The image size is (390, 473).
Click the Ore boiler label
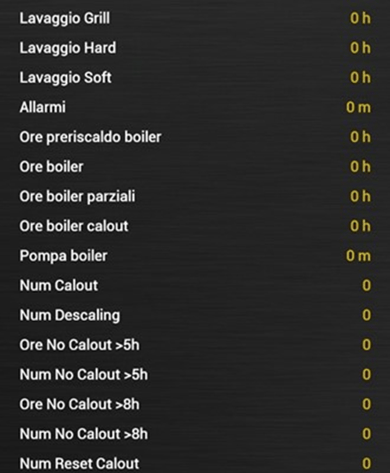click(51, 167)
